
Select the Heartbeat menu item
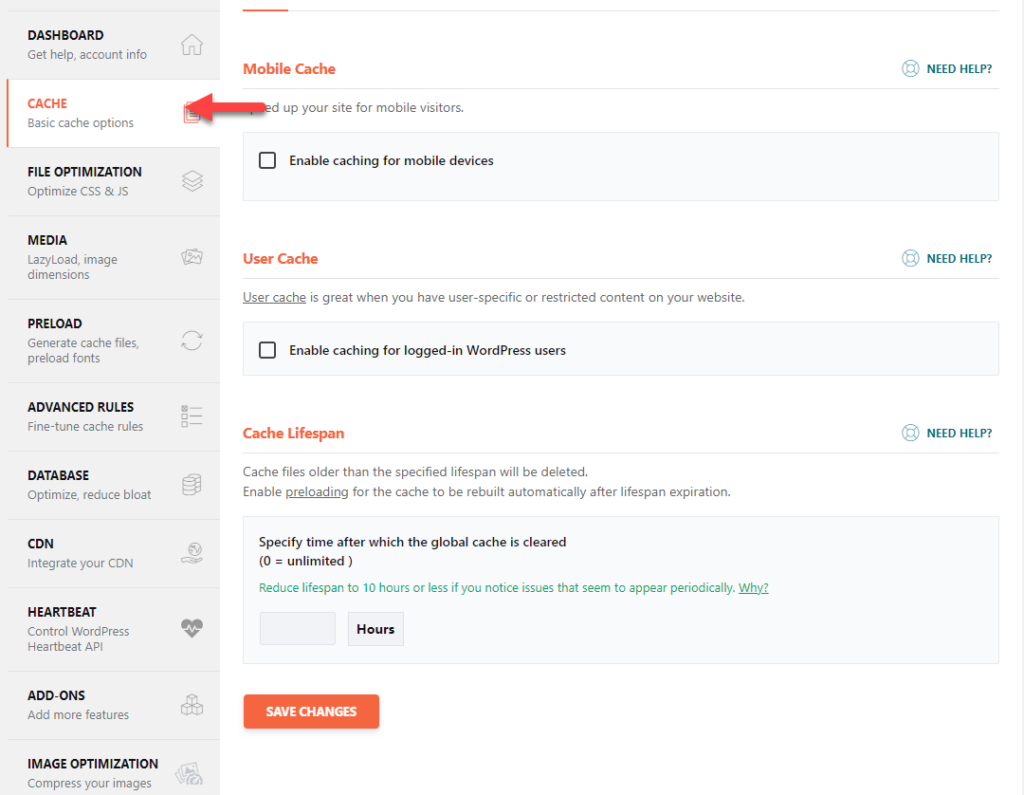(114, 629)
